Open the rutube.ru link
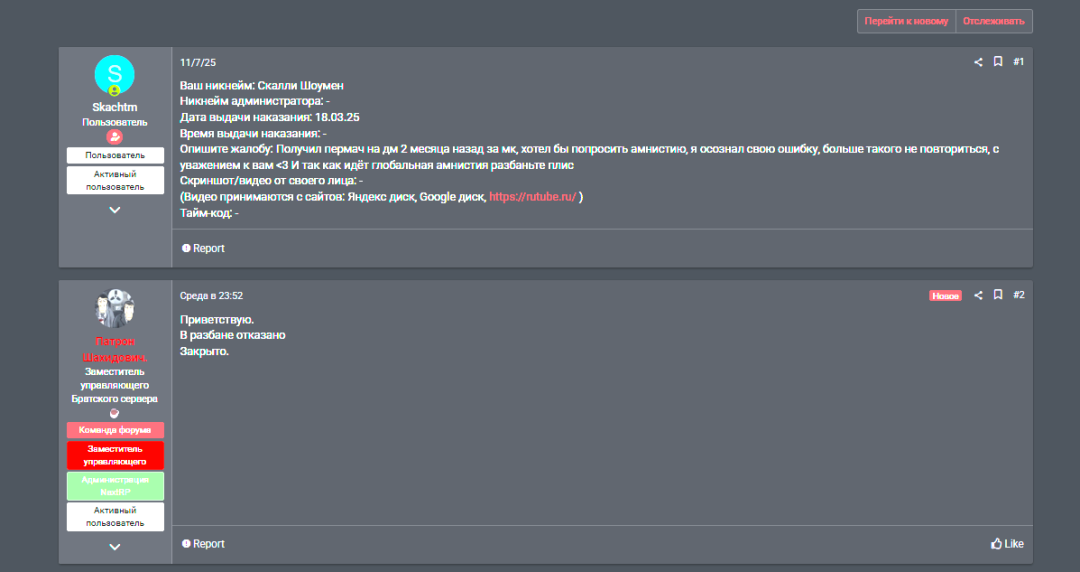1080x572 pixels. pos(532,197)
